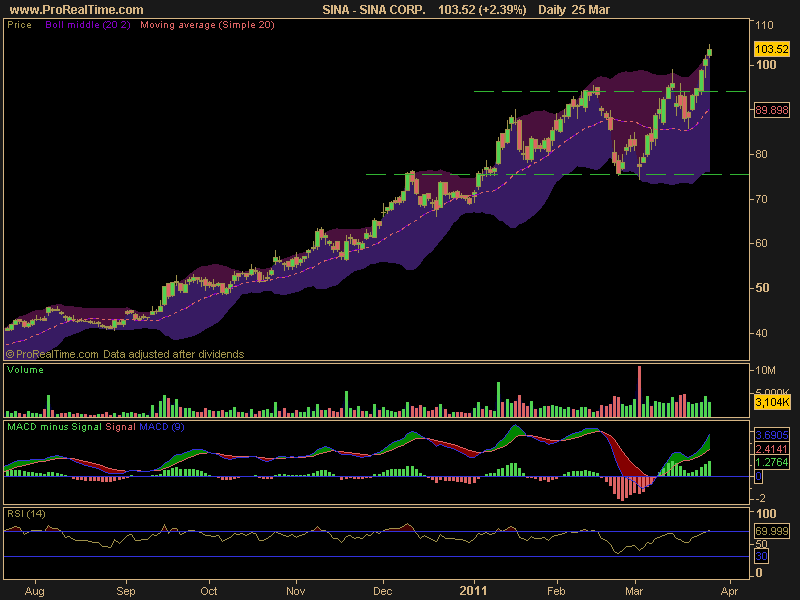
Task: Select the RSI (14) panel label
Action: click(26, 514)
